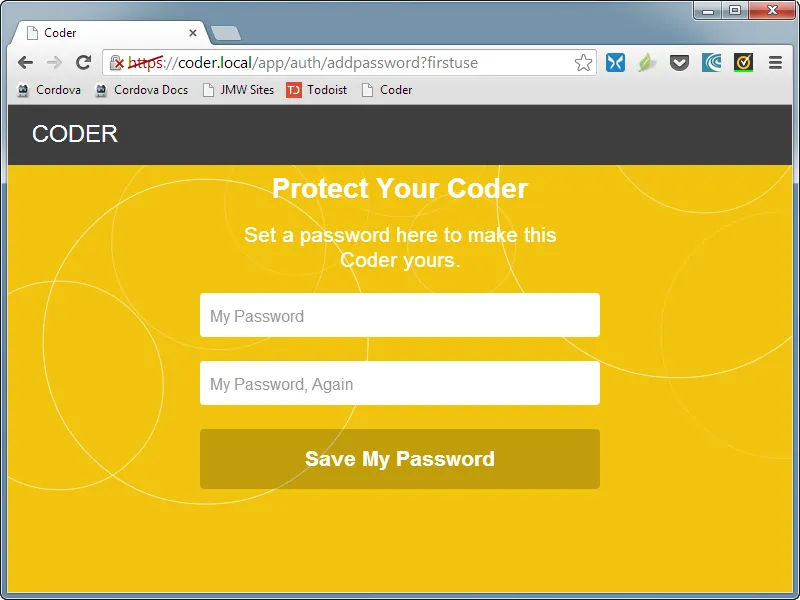Click the teal wave extension icon
The image size is (800, 600).
tap(711, 63)
